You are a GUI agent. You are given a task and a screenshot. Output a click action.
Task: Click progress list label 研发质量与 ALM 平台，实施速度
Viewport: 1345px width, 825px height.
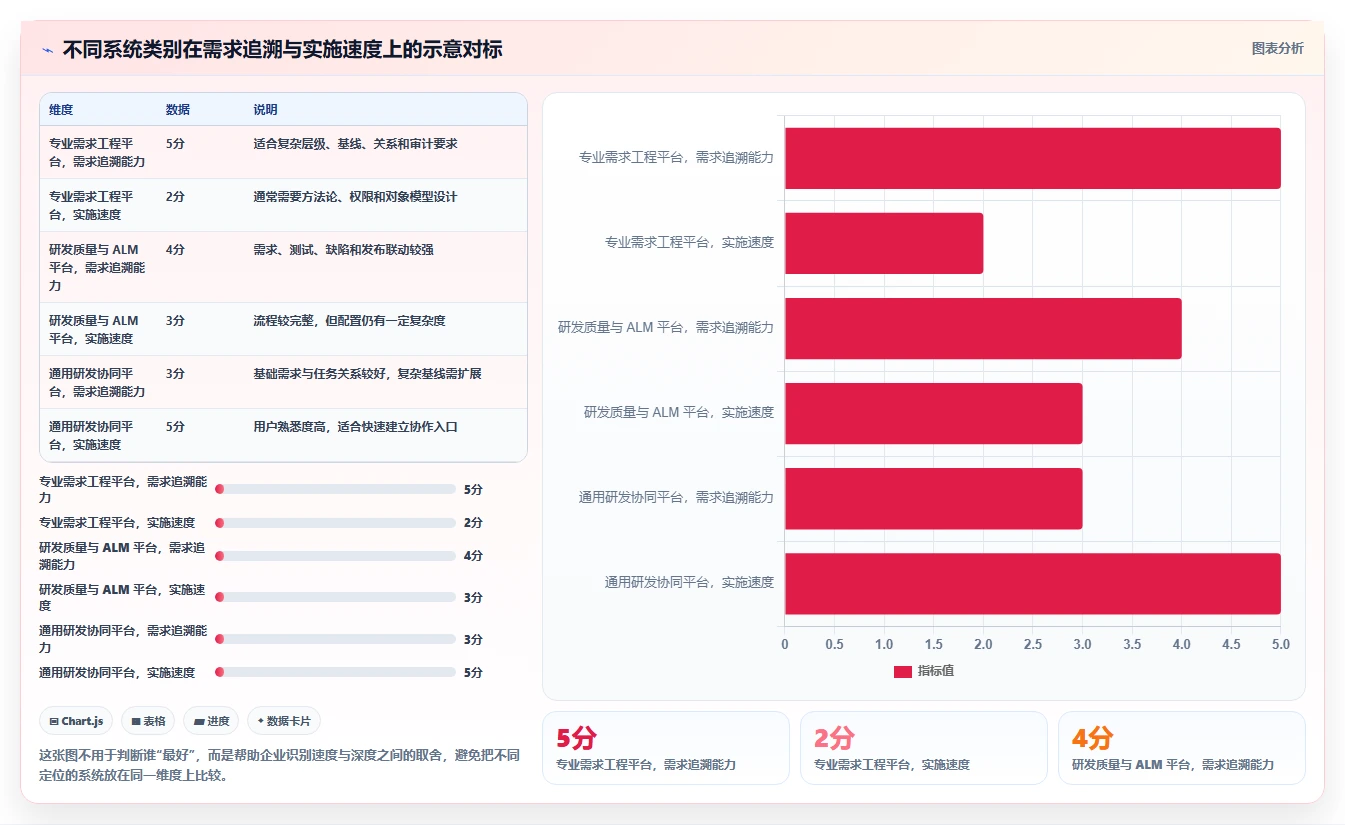click(x=122, y=598)
